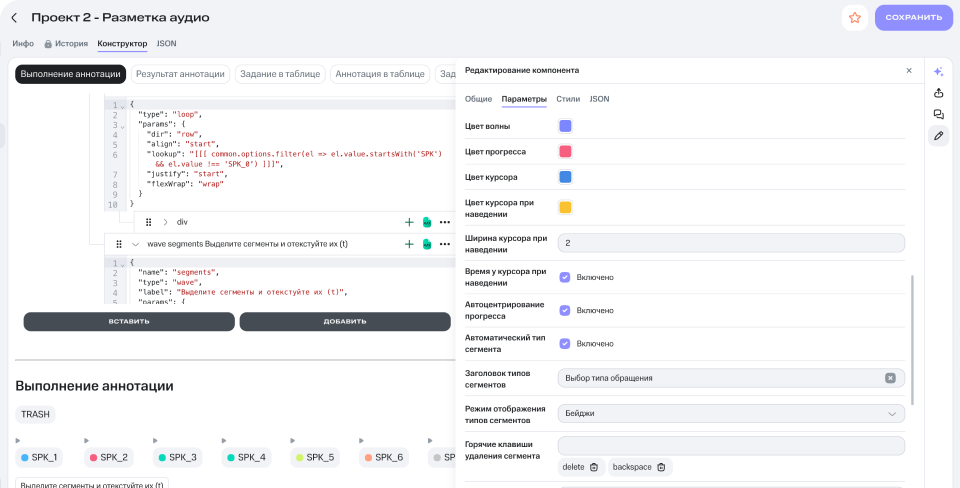The width and height of the screenshot is (960, 488).
Task: Pick the hover cursor color swatch
Action: 565,208
